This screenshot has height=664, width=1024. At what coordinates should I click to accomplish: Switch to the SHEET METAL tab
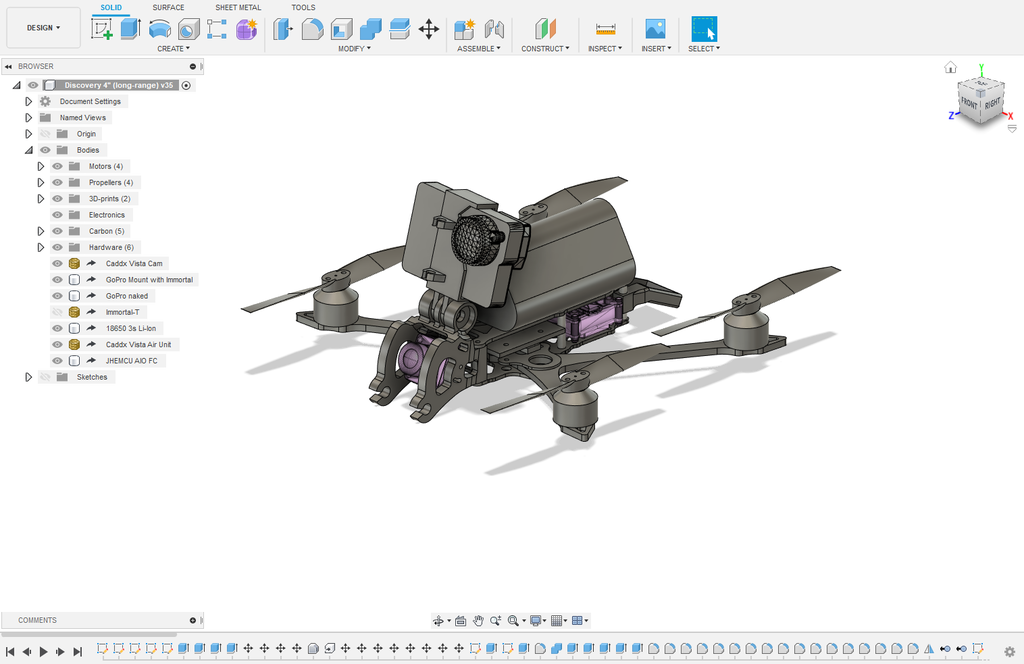pyautogui.click(x=238, y=8)
